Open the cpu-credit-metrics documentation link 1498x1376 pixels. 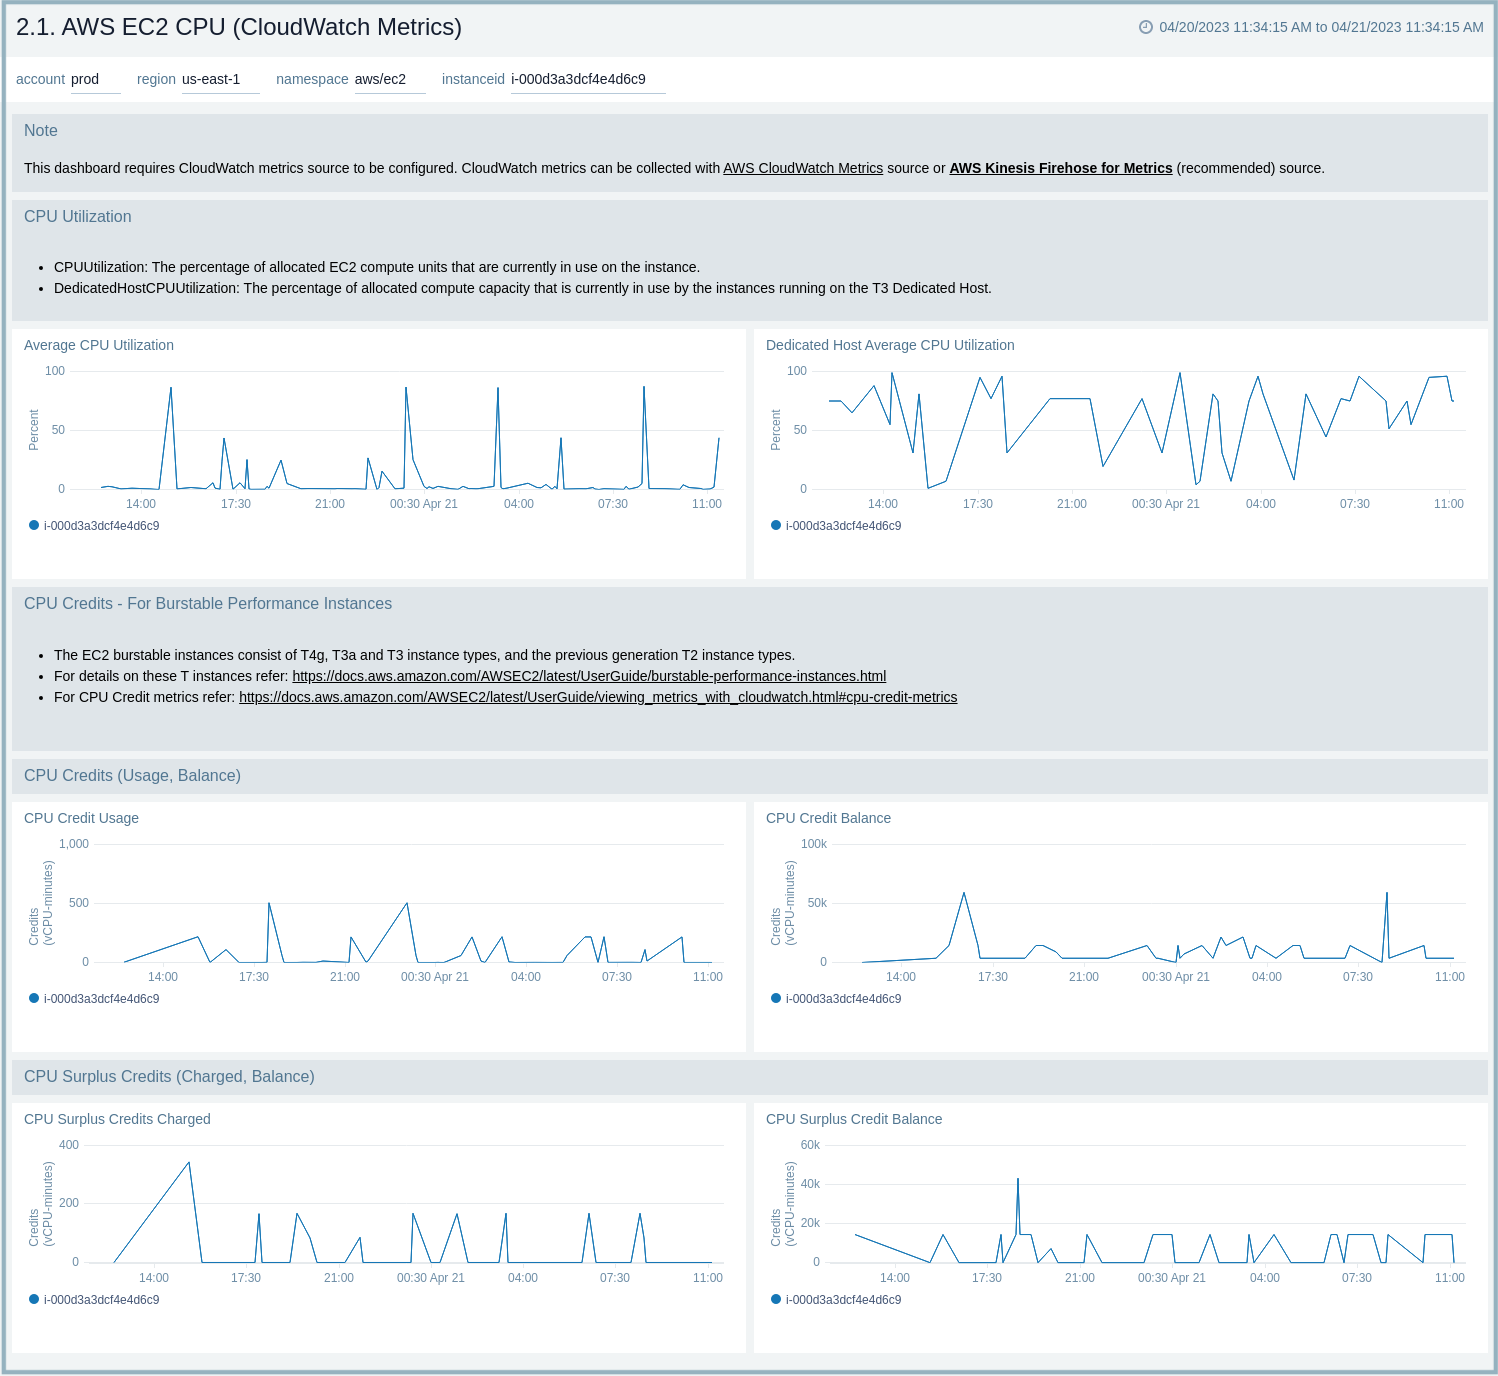coord(598,697)
